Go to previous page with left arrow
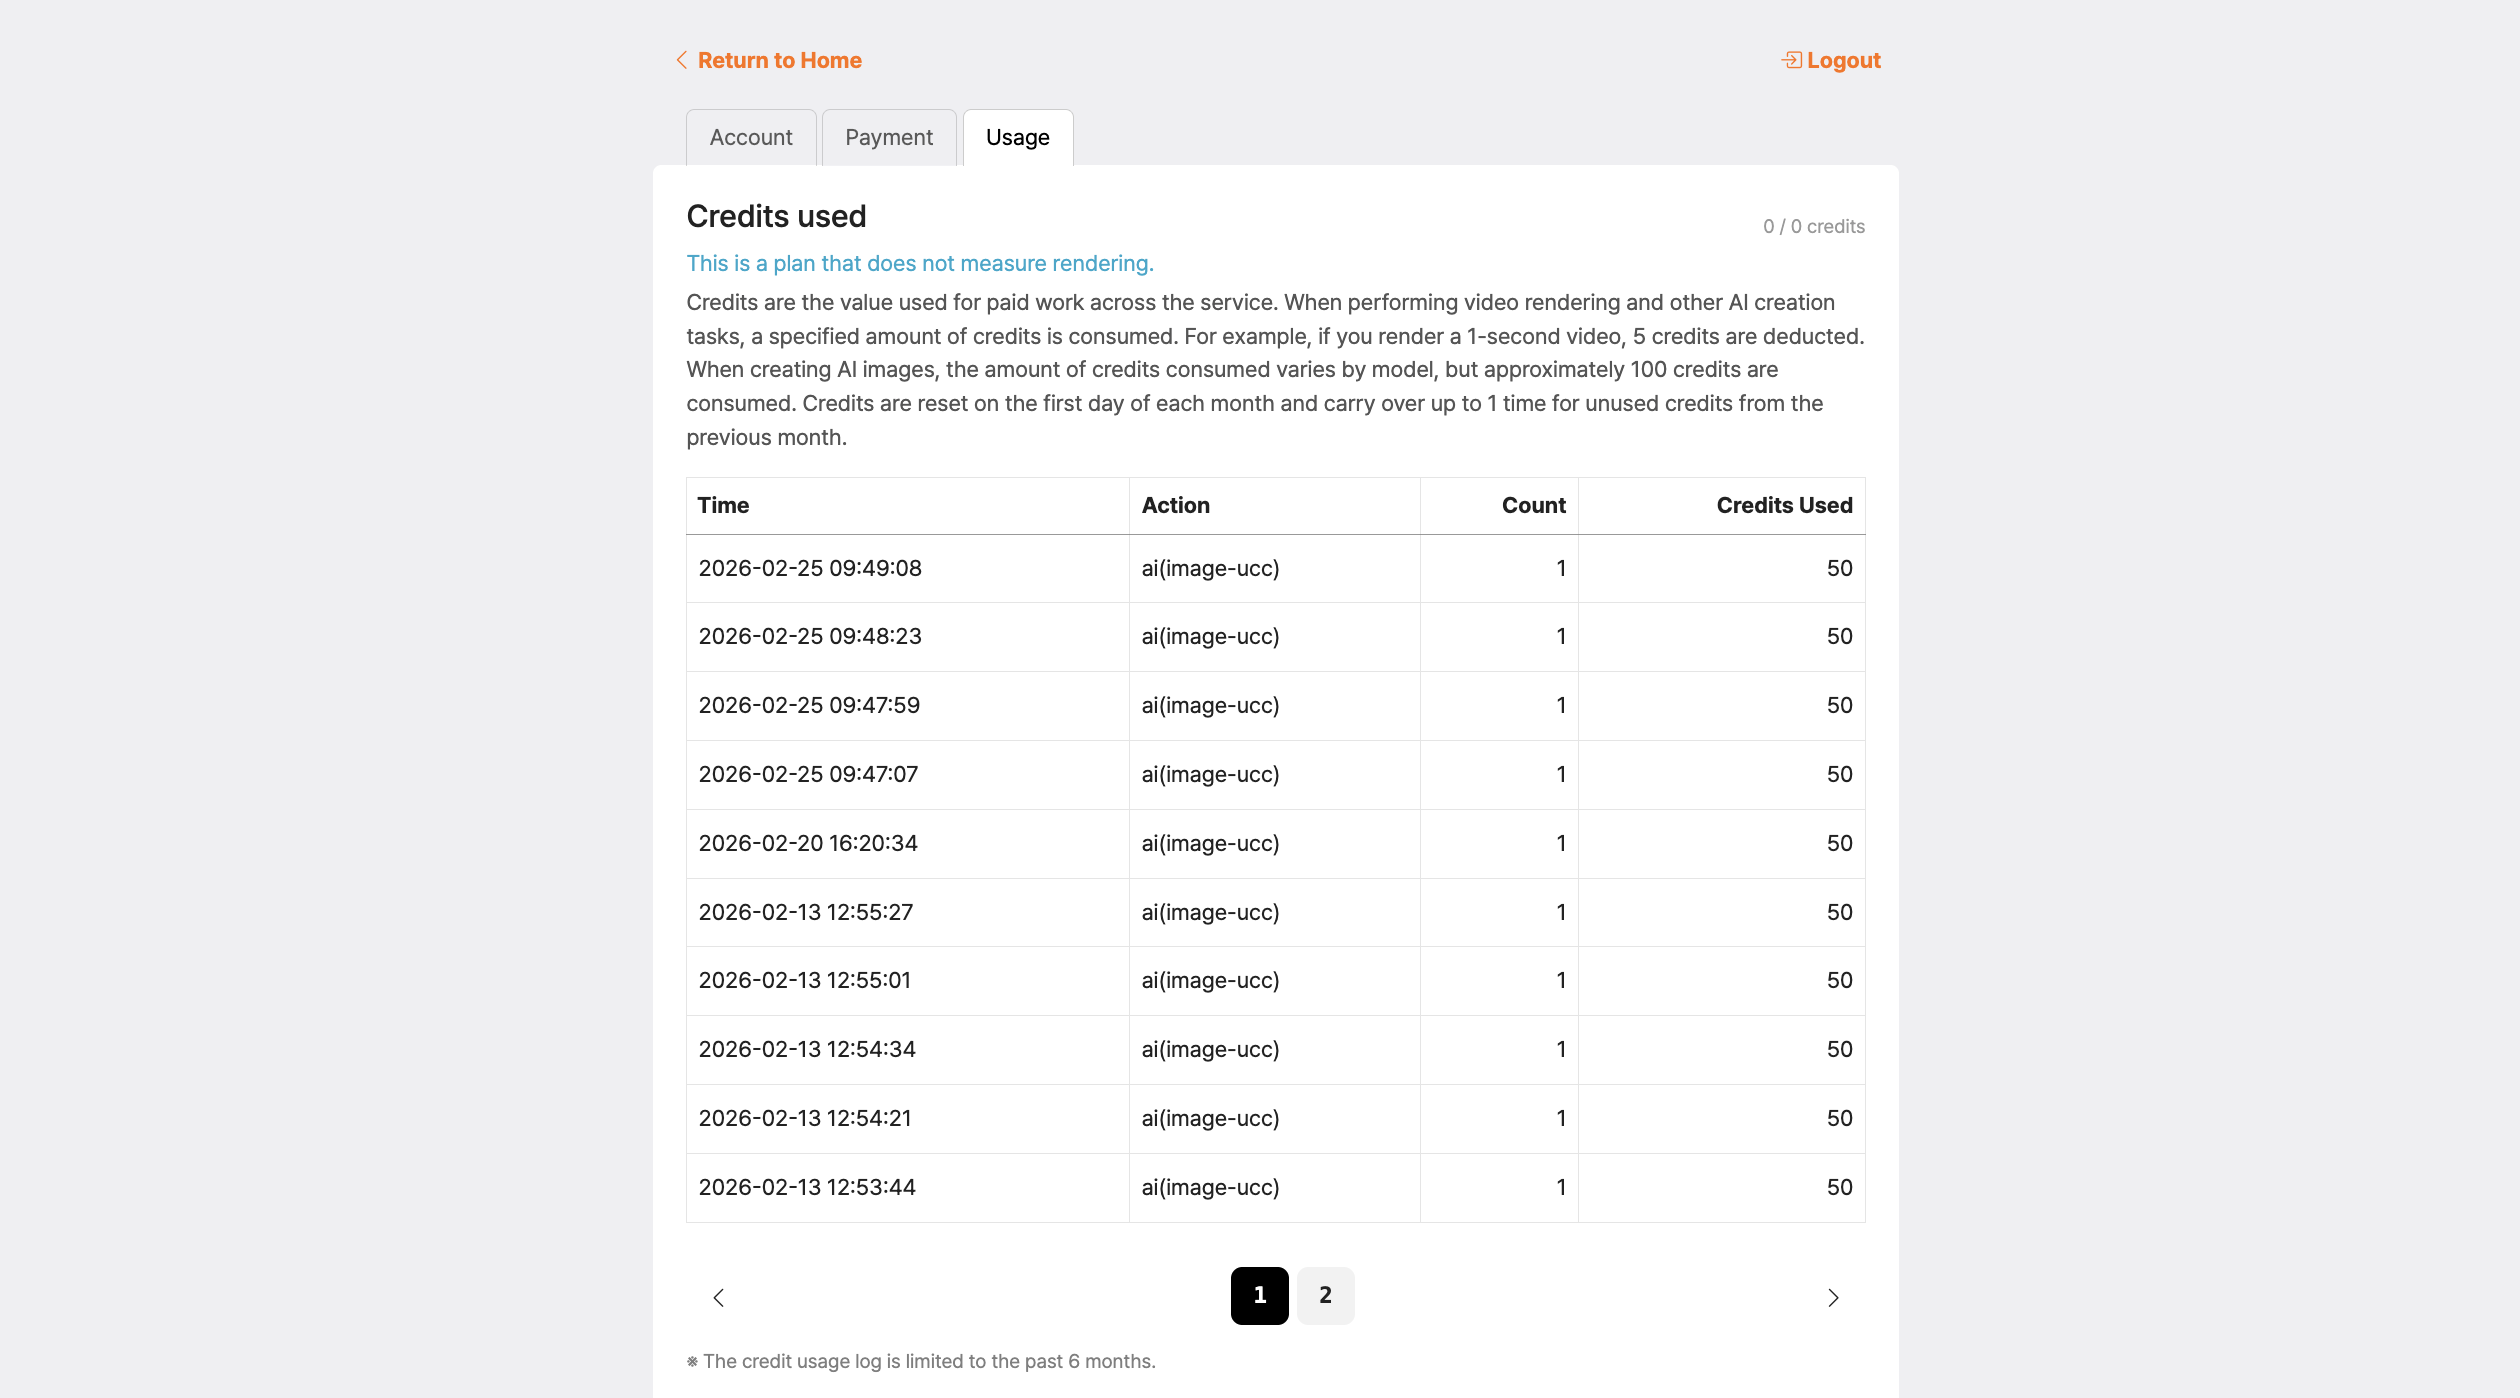Viewport: 2520px width, 1398px height. tap(718, 1297)
